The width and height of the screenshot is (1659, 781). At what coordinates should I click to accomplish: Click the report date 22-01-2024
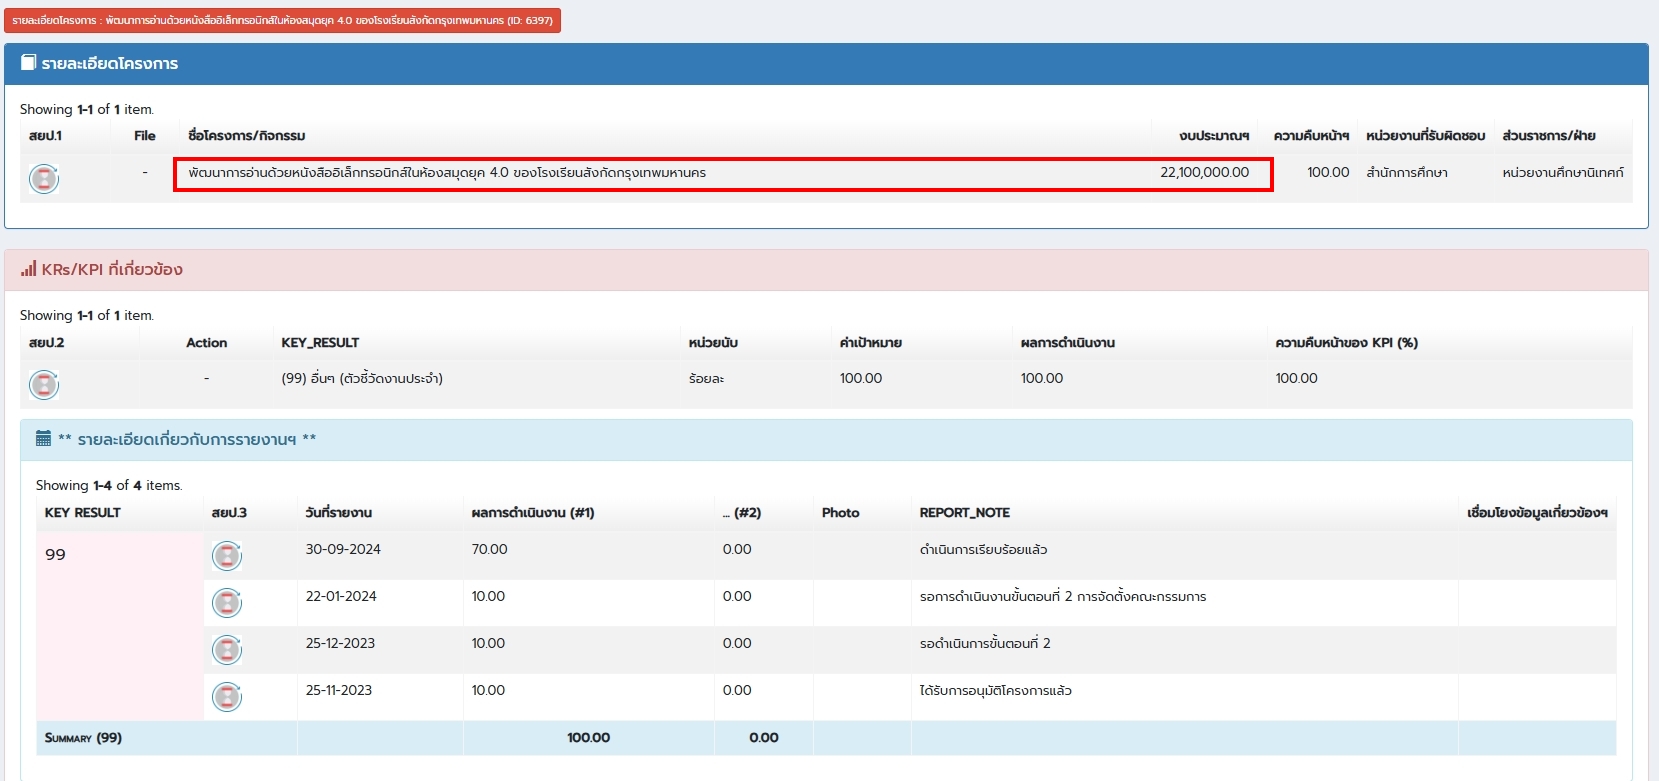(x=341, y=597)
